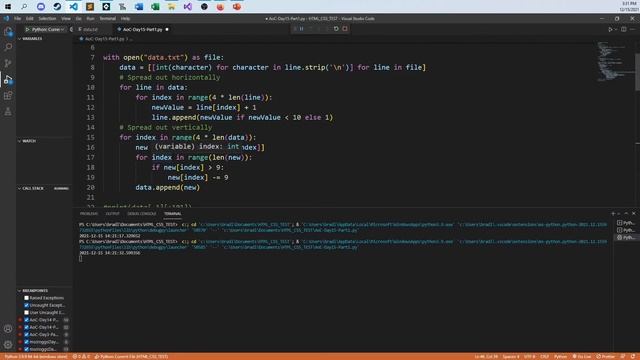
Task: Disable AoC-Day3 breakpoint checkbox
Action: coord(27,335)
